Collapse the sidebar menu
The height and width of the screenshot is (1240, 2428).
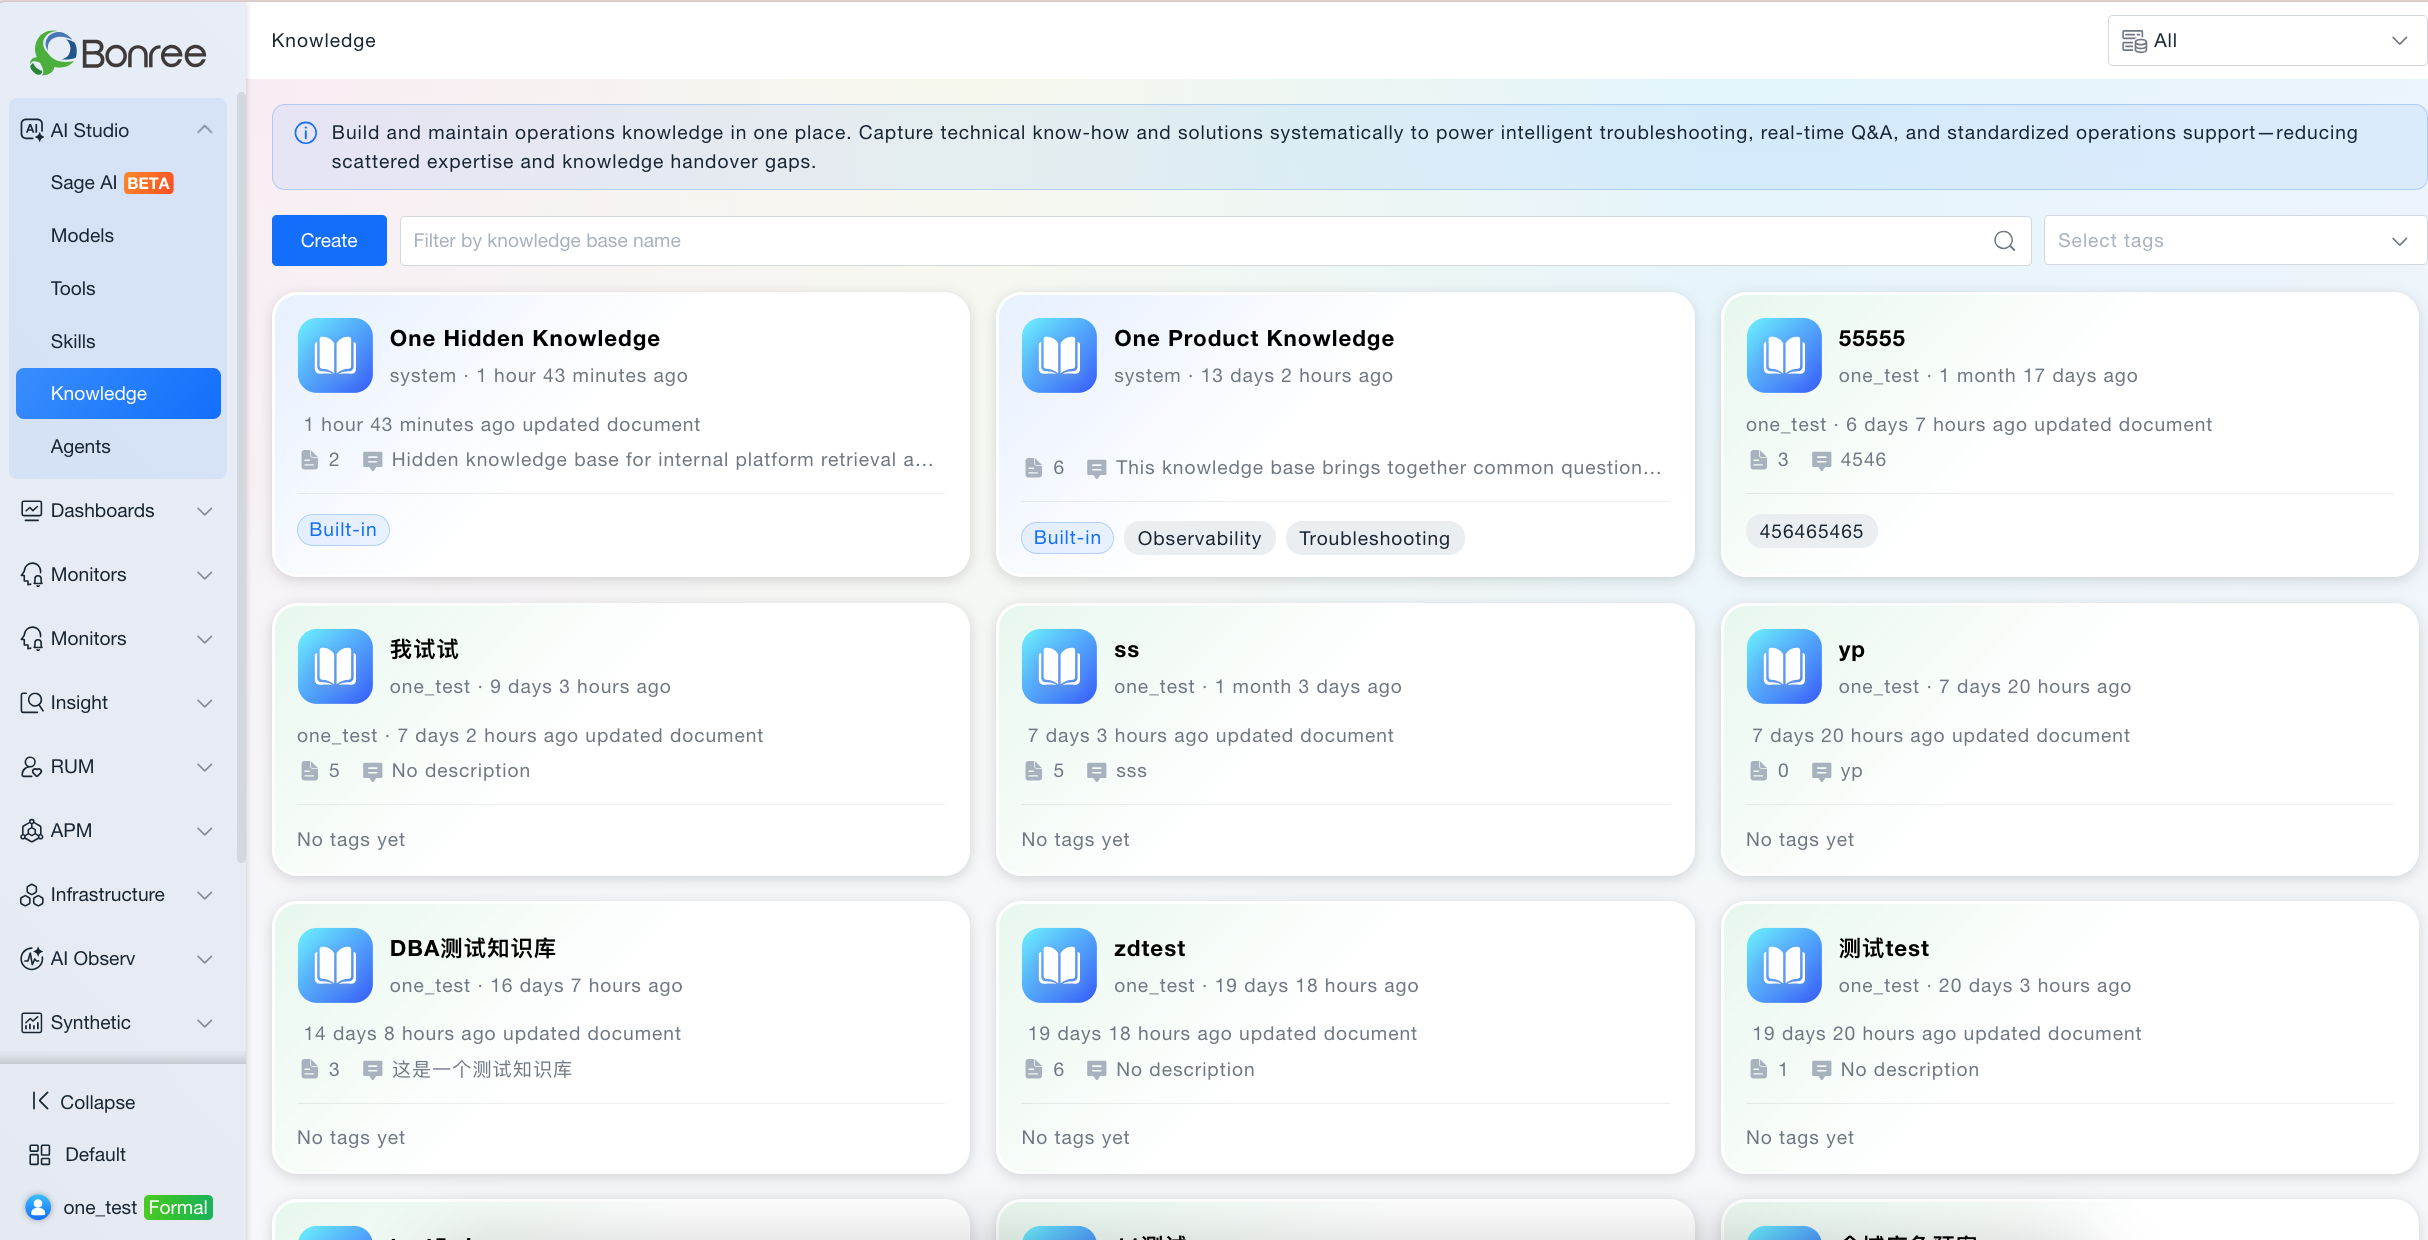(x=83, y=1102)
